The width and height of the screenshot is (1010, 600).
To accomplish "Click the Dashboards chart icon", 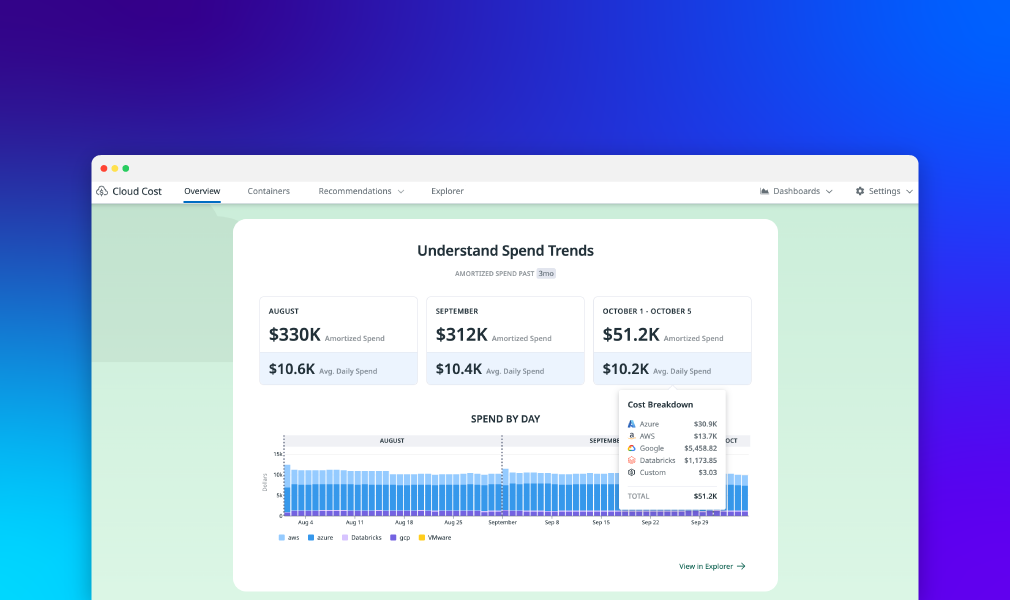I will click(x=765, y=191).
